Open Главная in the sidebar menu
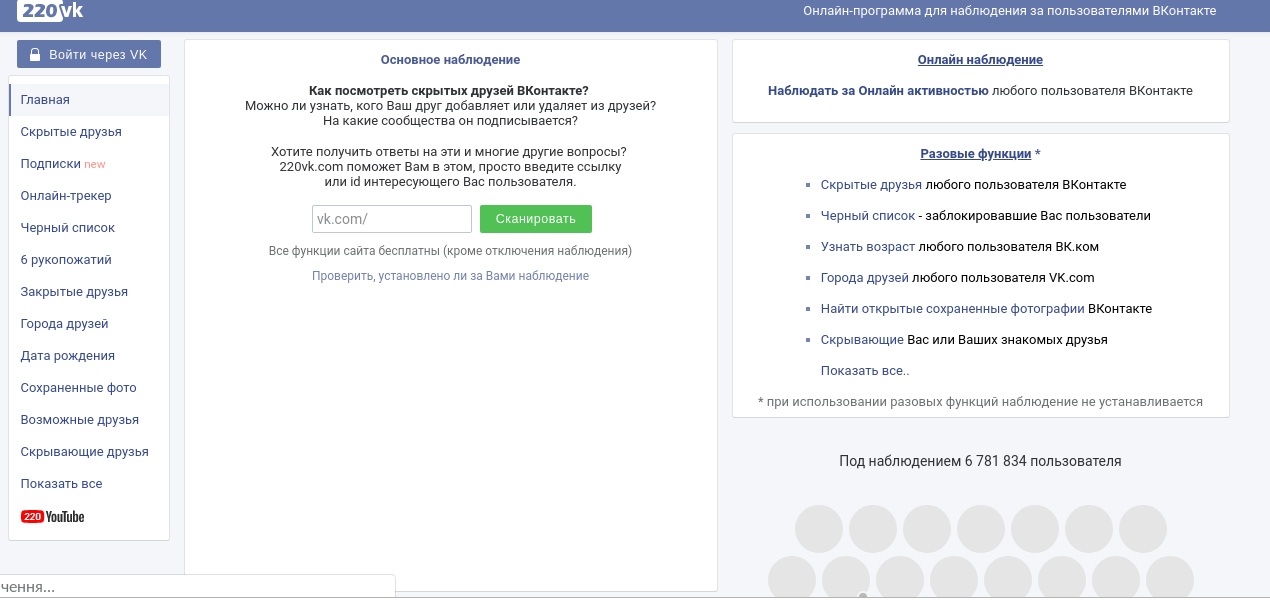 [x=89, y=100]
